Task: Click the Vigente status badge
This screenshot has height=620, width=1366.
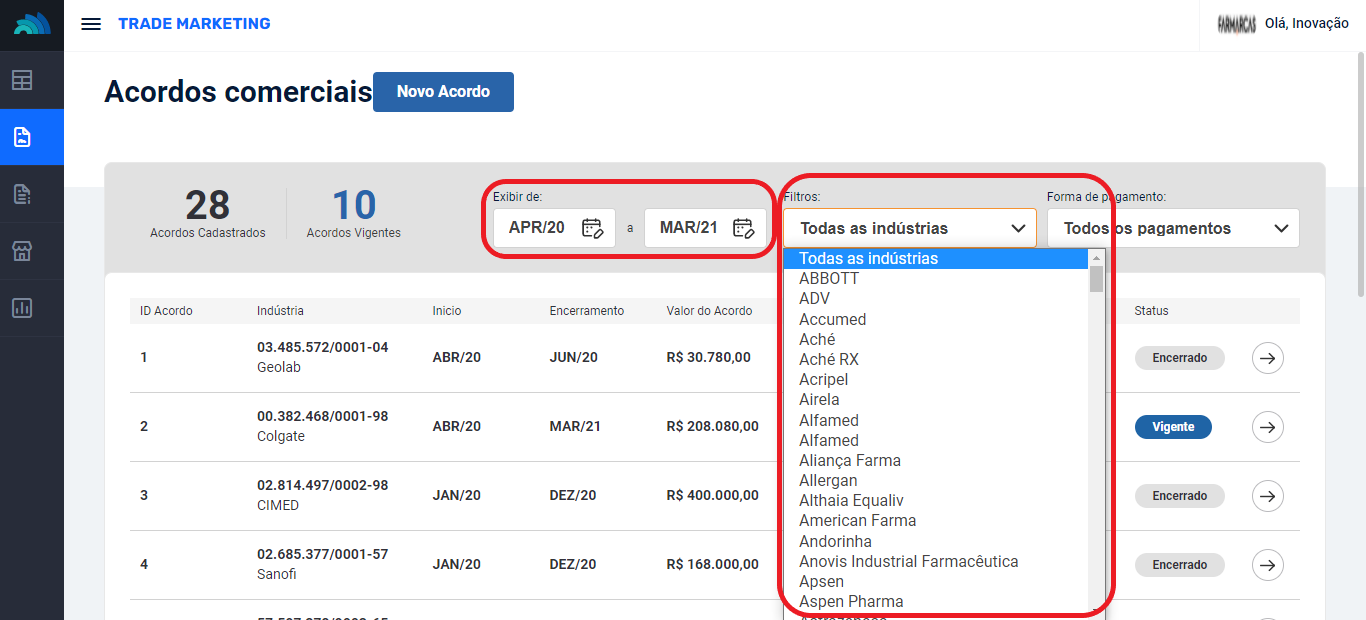Action: (1172, 427)
